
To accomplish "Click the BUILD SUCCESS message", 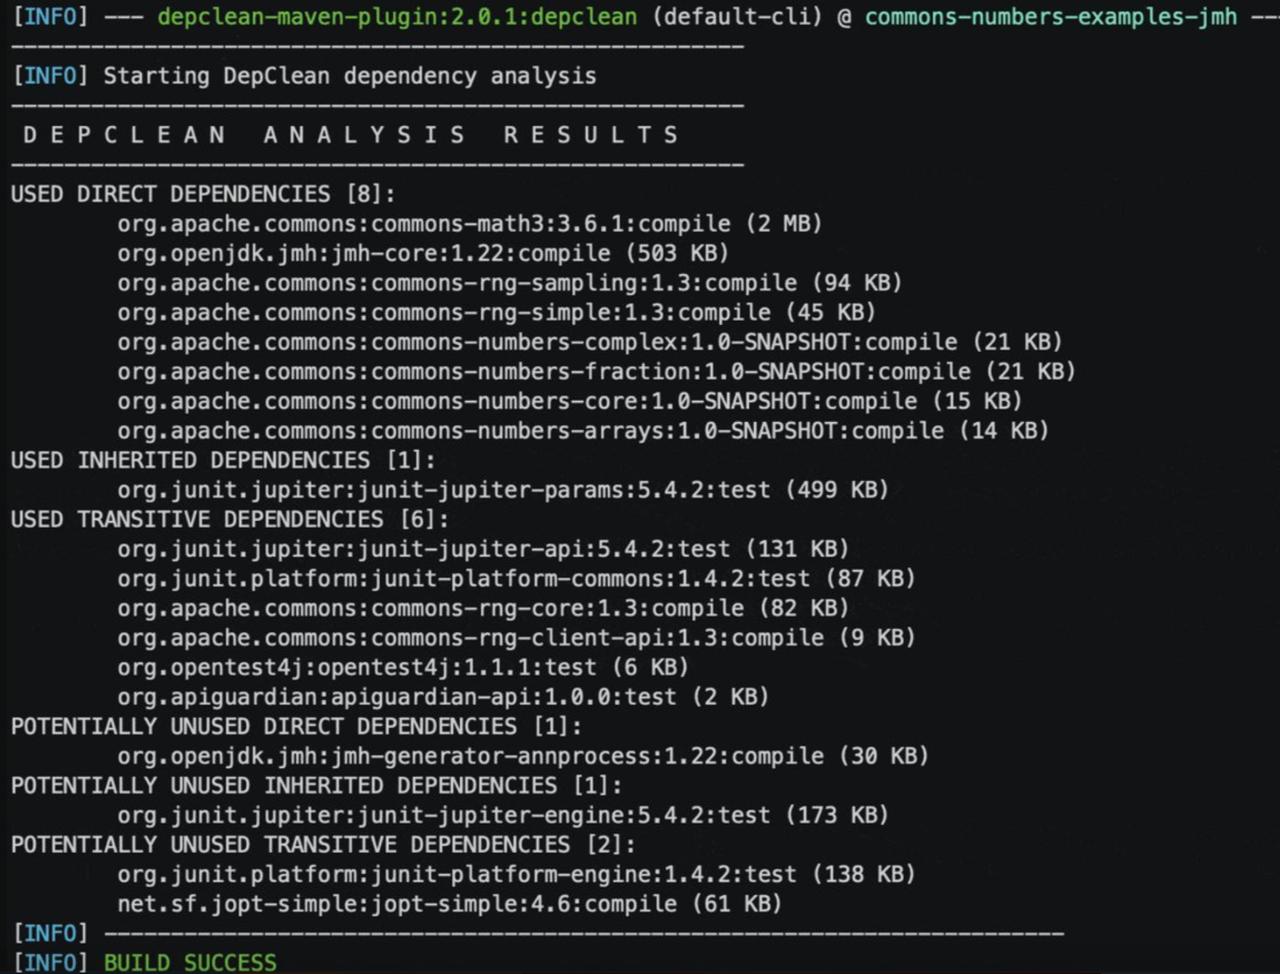I will tap(190, 962).
